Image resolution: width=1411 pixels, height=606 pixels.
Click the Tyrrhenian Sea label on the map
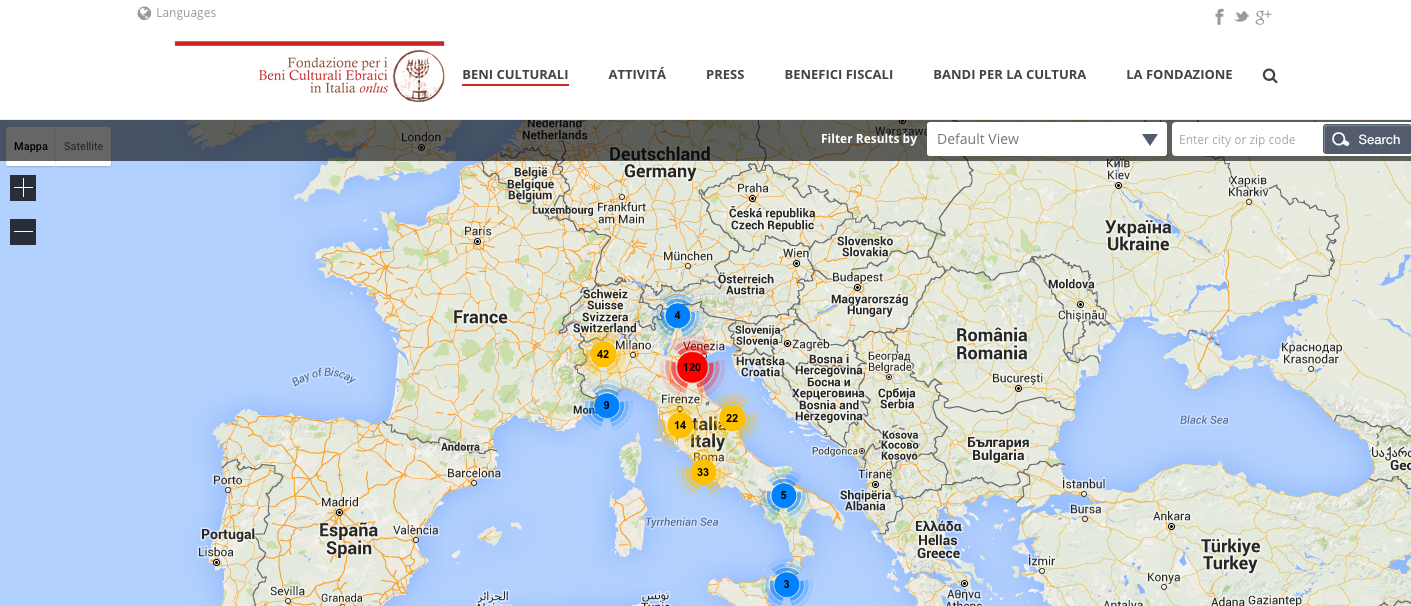point(682,521)
